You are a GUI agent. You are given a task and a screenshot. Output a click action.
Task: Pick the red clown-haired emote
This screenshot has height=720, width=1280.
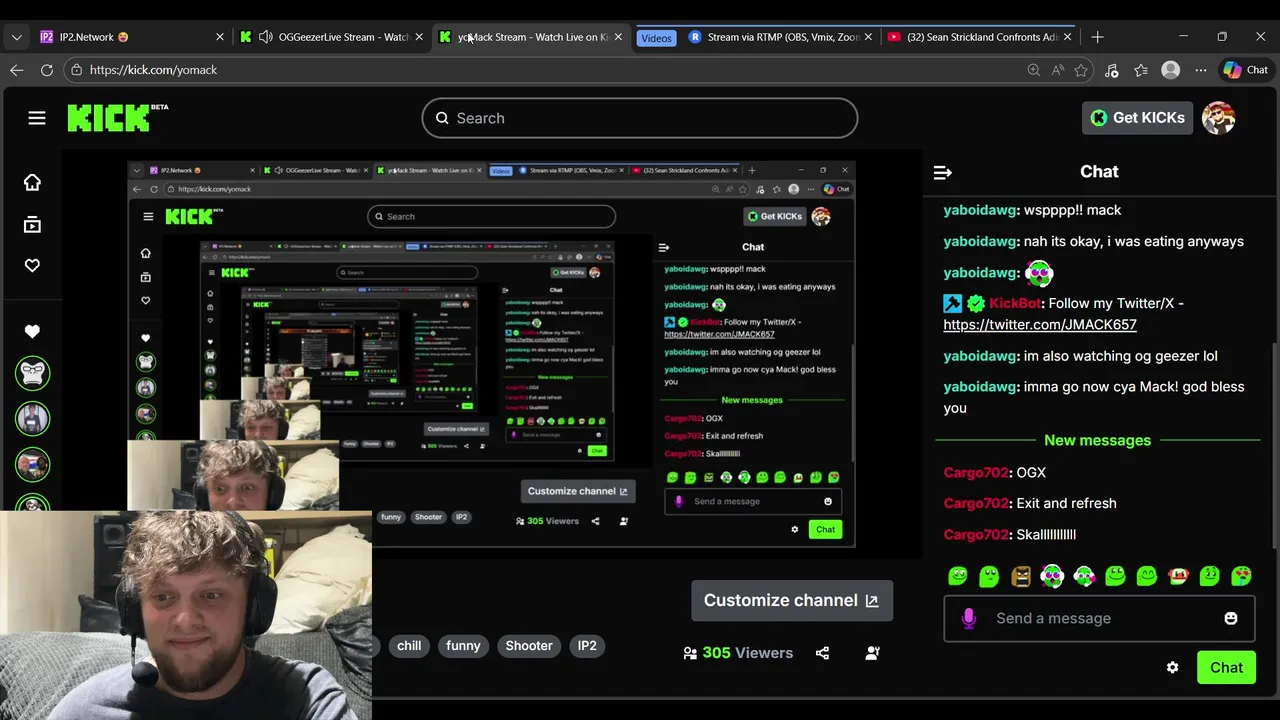pyautogui.click(x=1178, y=576)
